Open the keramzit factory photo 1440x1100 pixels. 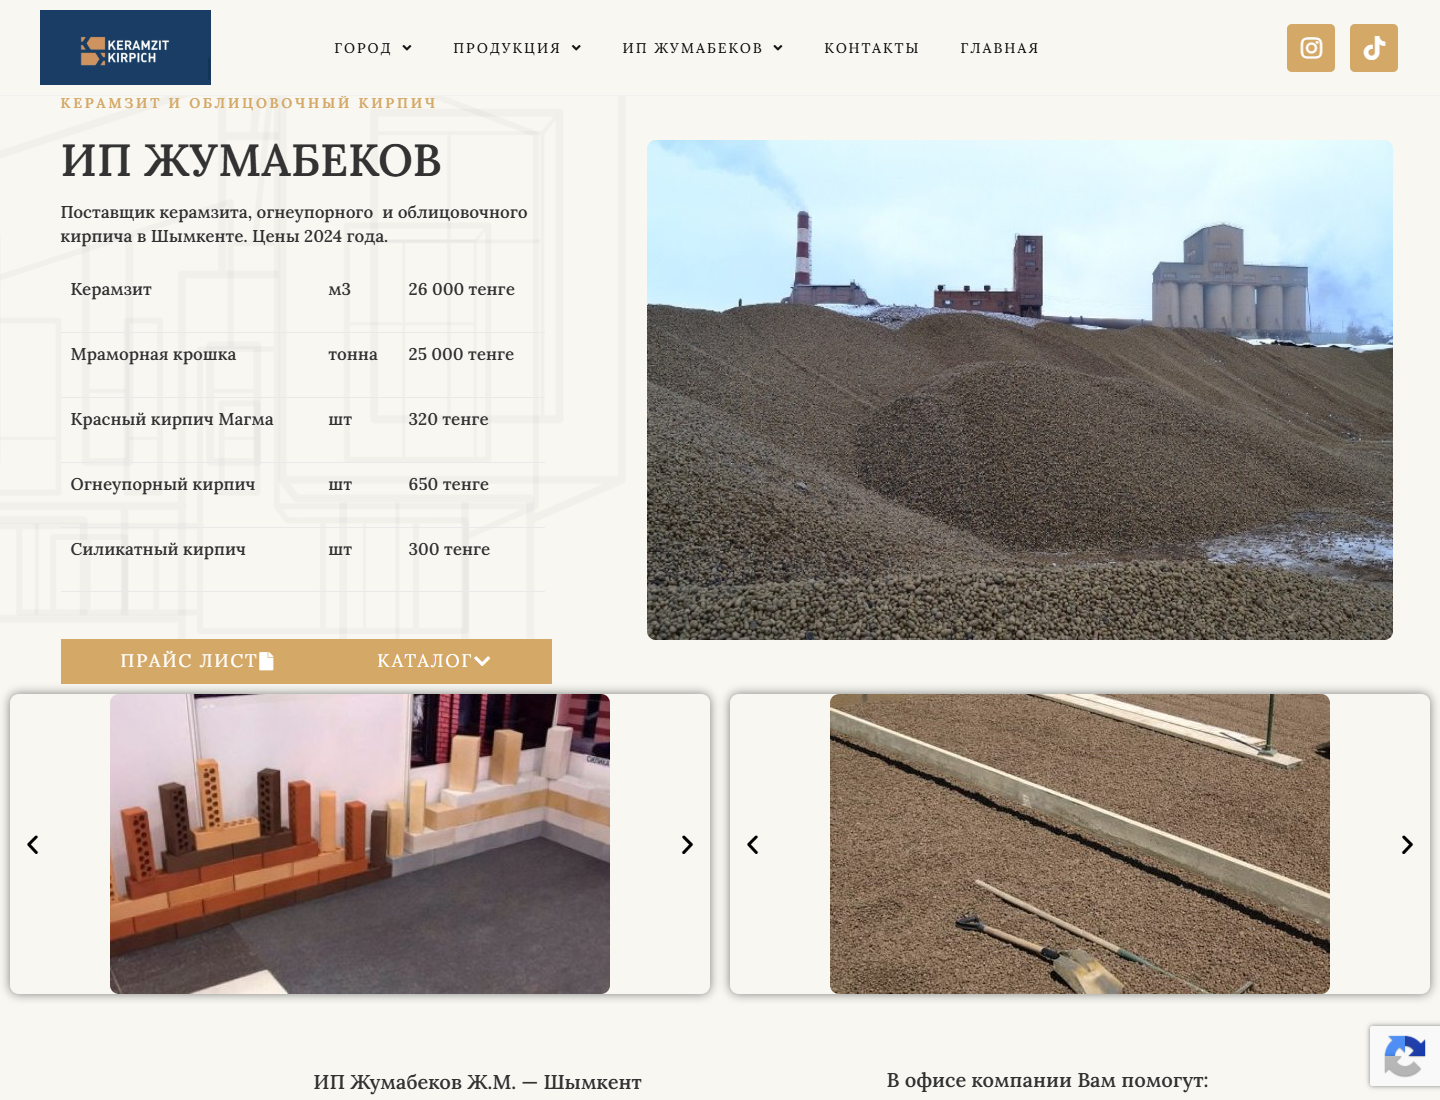click(x=1020, y=390)
